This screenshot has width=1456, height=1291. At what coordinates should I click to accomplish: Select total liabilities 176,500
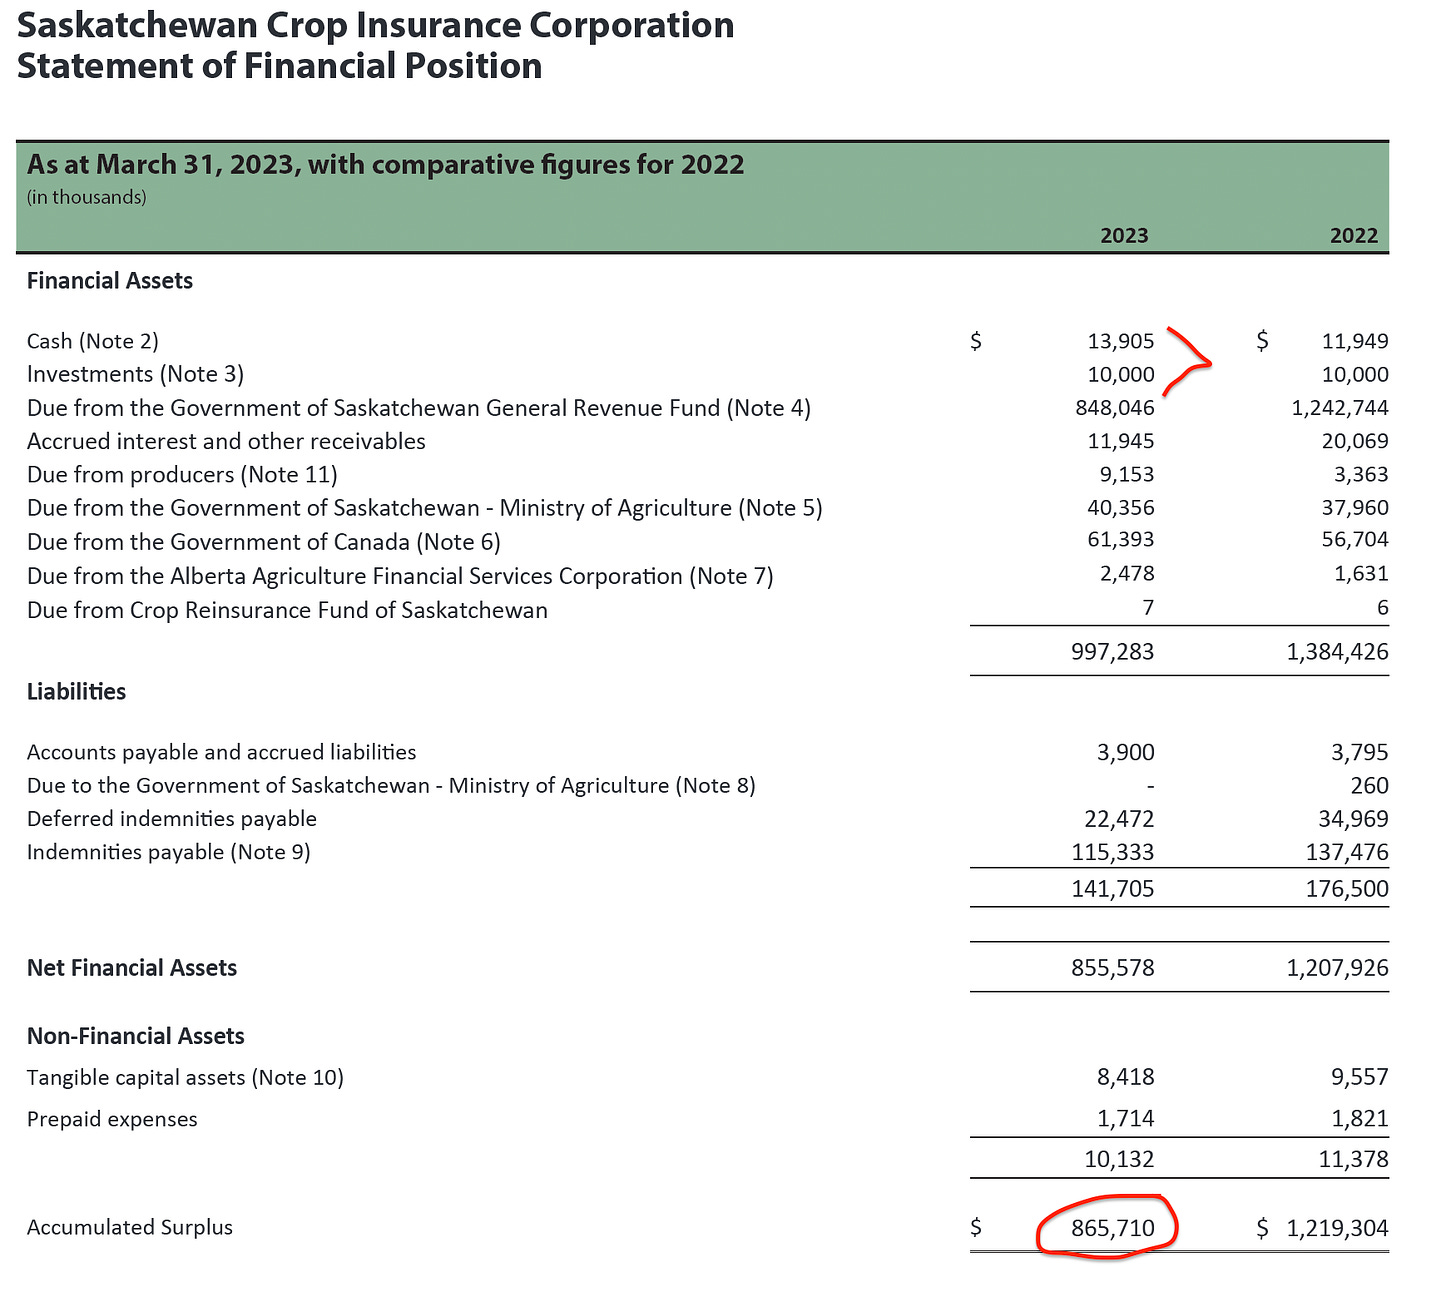(1347, 889)
